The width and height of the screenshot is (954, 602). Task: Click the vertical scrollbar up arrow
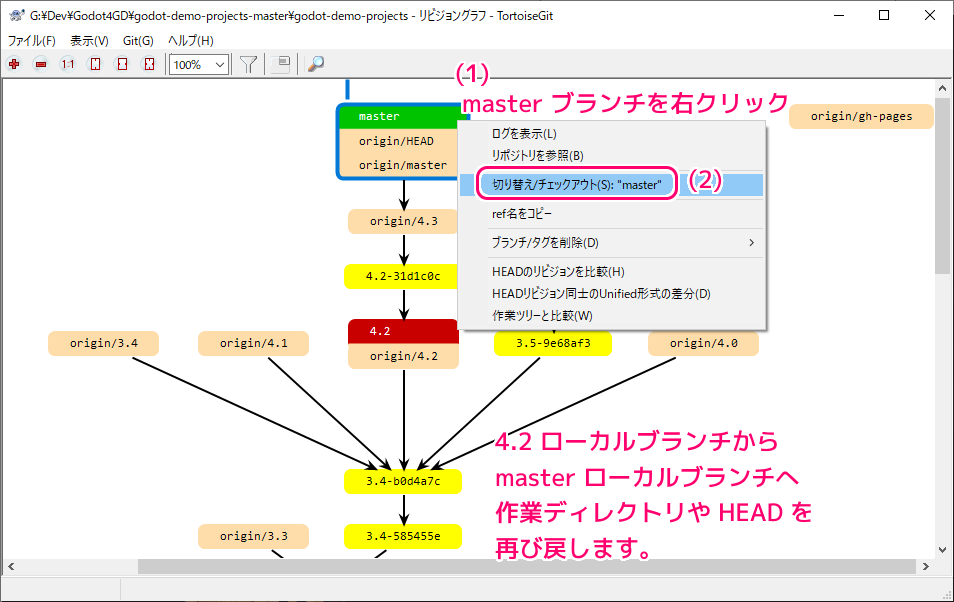pos(942,88)
